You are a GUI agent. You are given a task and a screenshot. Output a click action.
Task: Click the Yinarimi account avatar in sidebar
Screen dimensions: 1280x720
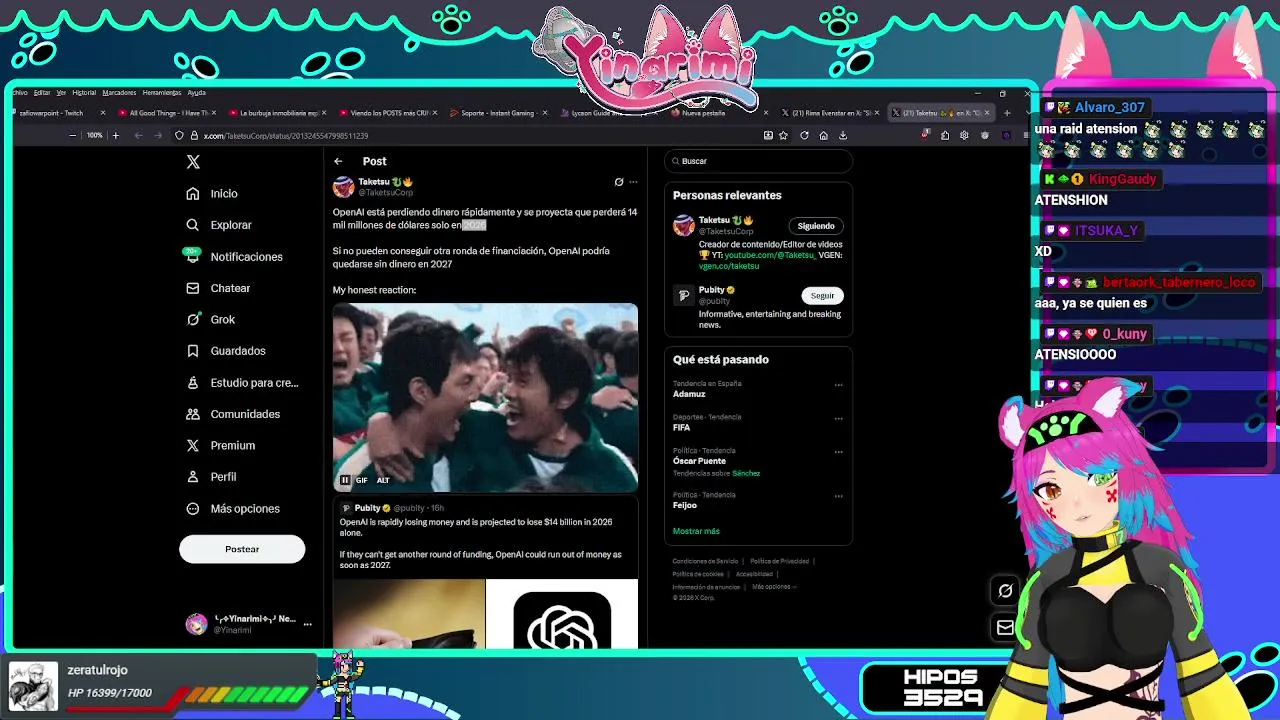point(196,624)
